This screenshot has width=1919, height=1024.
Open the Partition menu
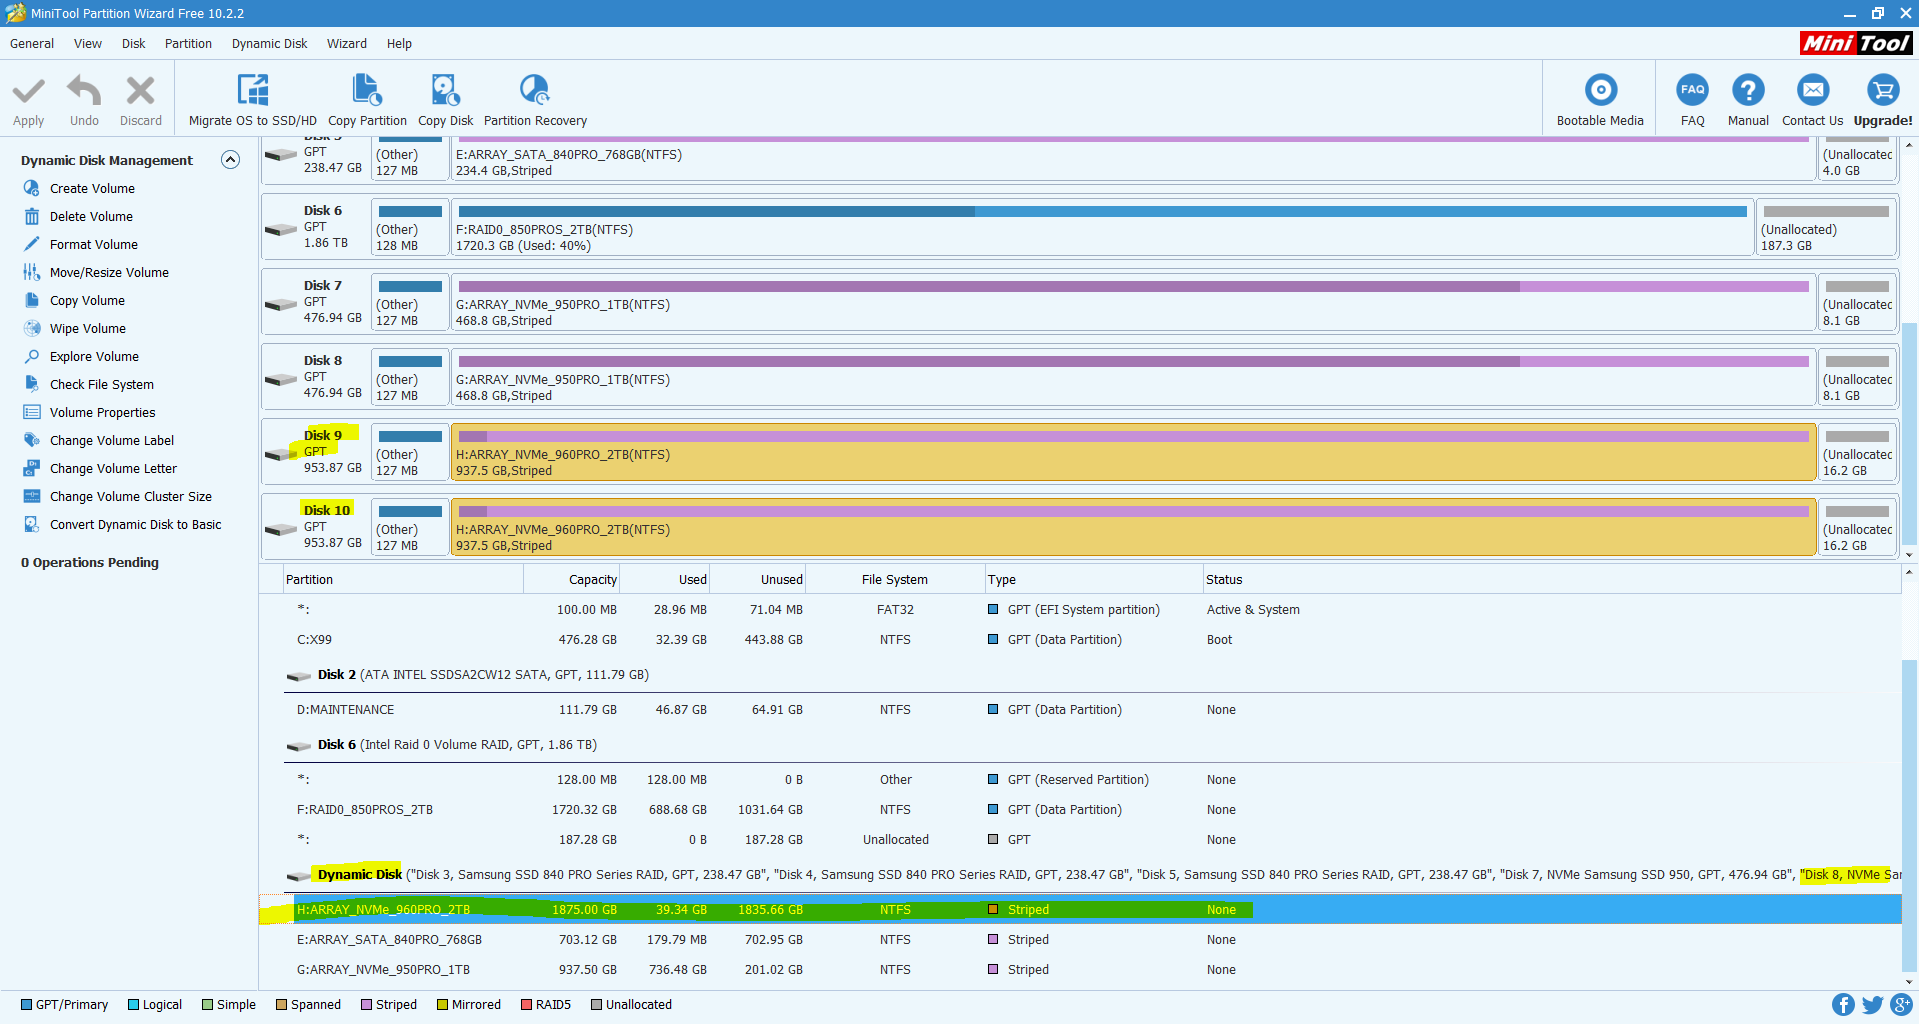click(188, 44)
